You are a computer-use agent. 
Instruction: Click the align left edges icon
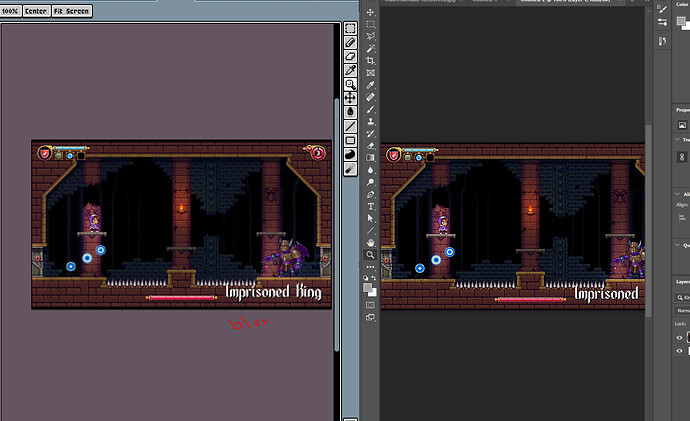682,217
